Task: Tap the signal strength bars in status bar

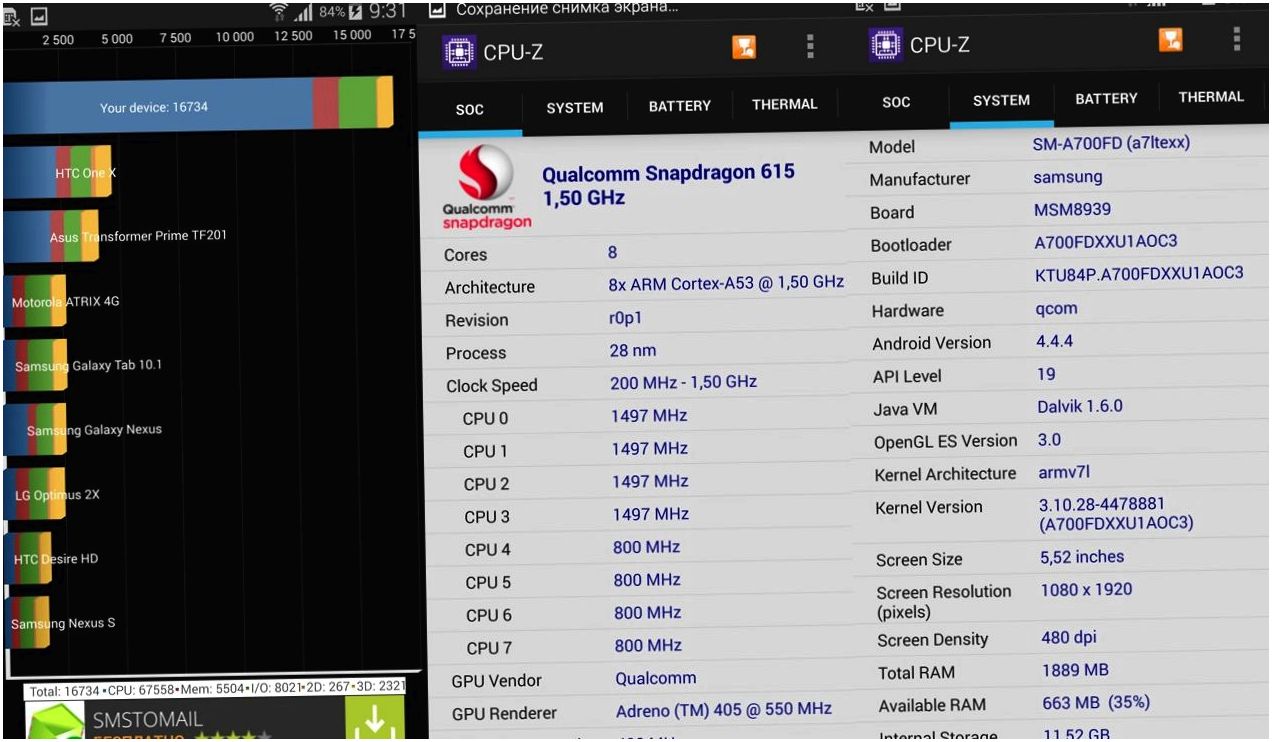Action: tap(306, 14)
